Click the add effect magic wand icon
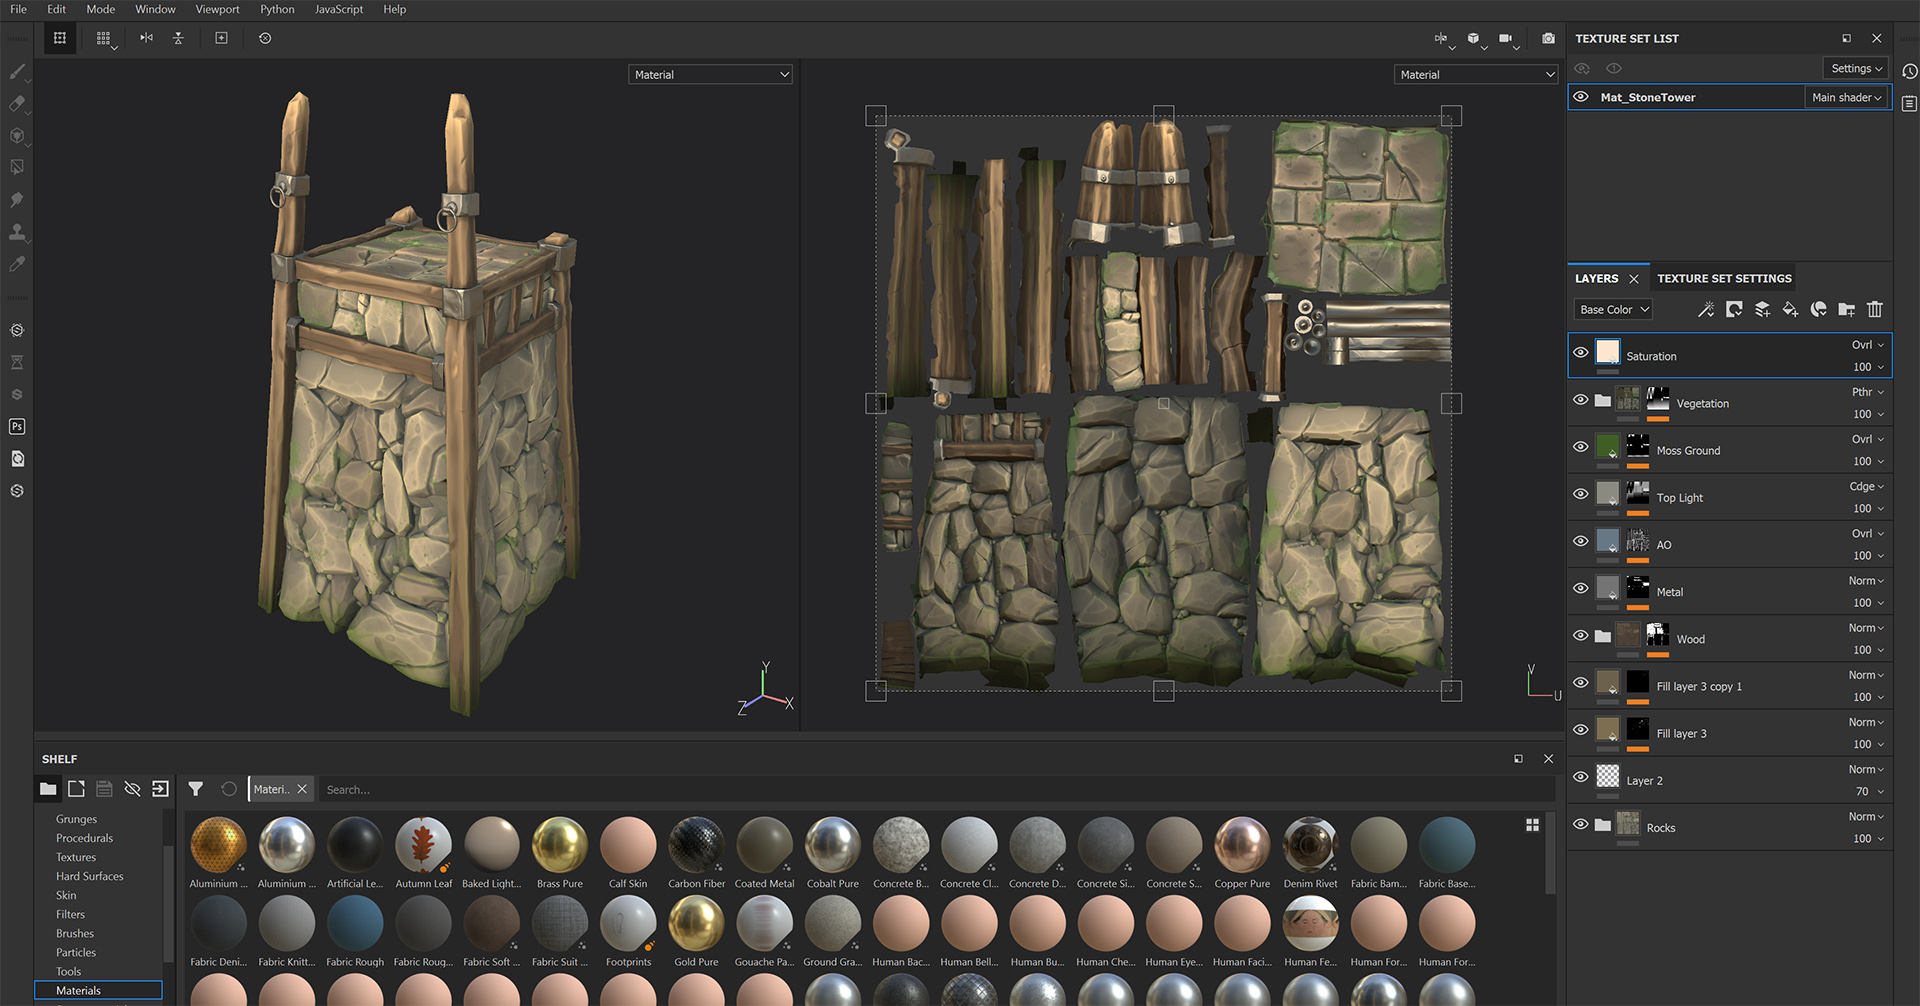Image resolution: width=1920 pixels, height=1006 pixels. click(1706, 310)
